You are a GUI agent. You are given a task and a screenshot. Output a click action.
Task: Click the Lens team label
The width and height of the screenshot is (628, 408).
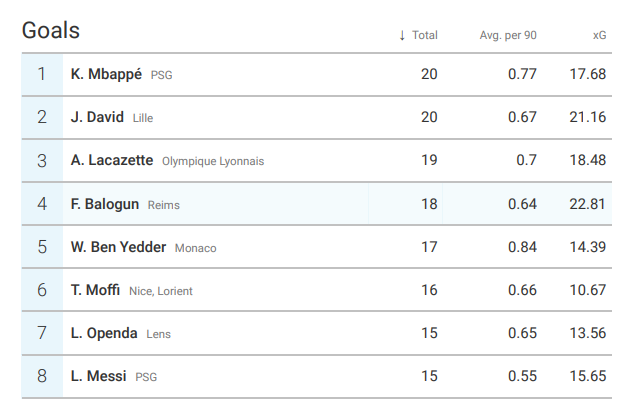pos(159,334)
